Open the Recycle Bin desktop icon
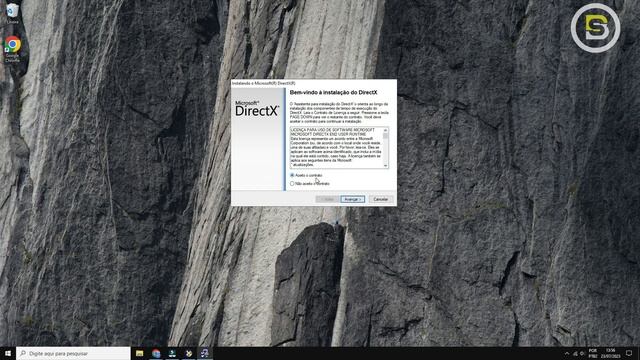 pyautogui.click(x=12, y=13)
